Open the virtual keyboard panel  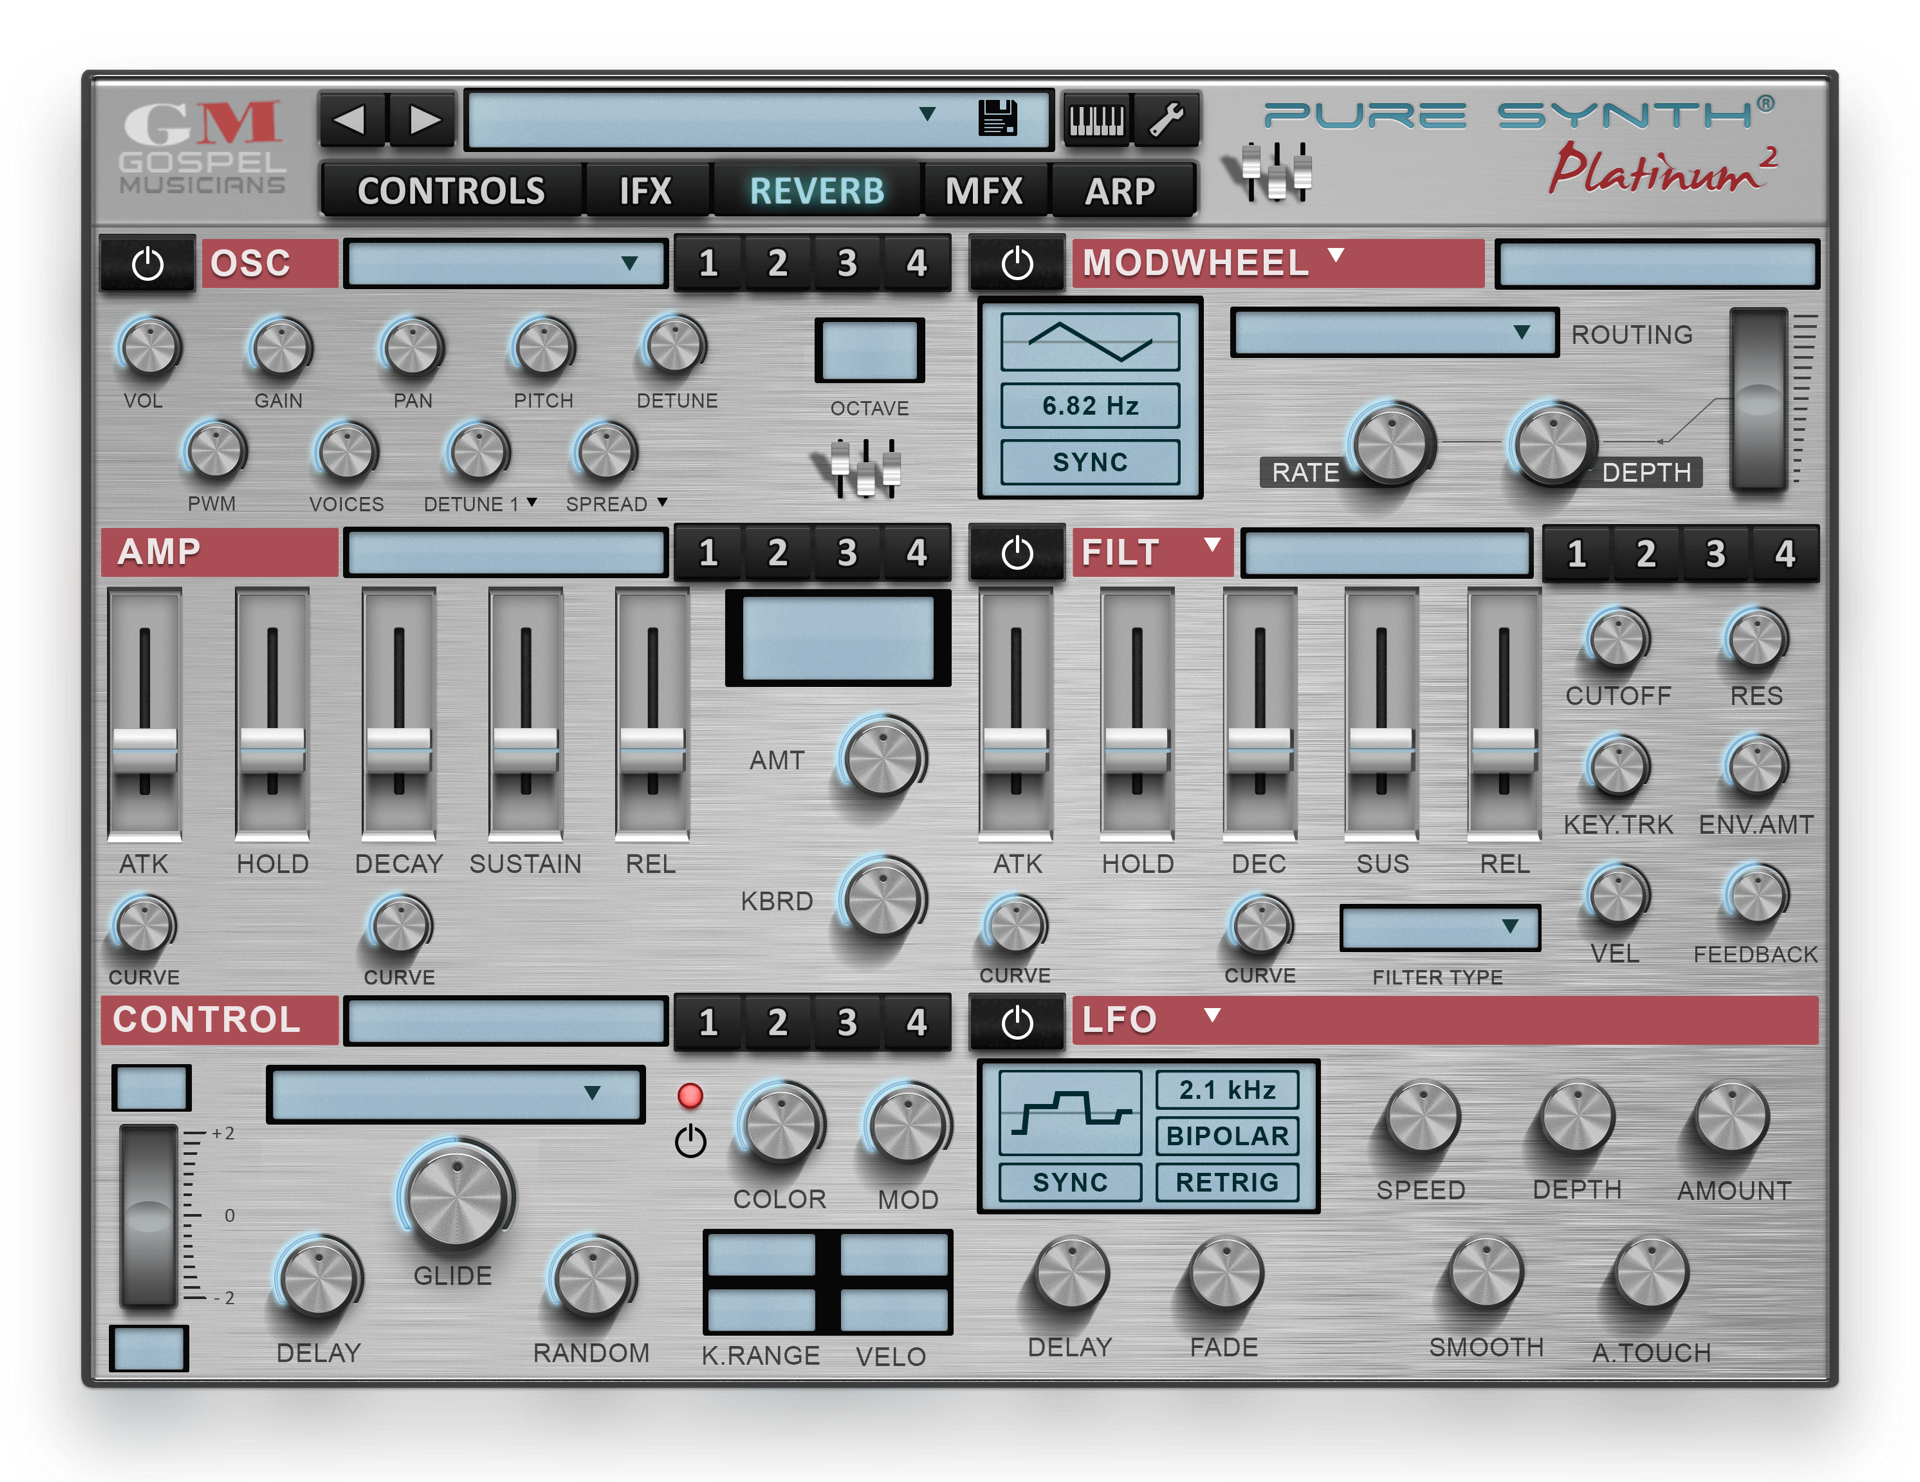pos(1096,117)
